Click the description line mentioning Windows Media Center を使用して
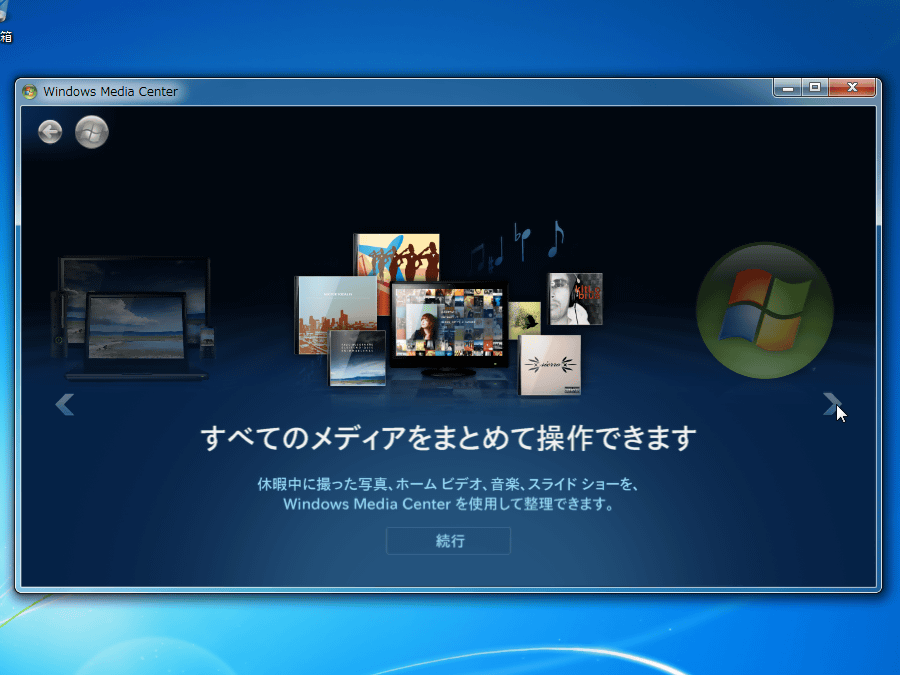Viewport: 900px width, 675px height. coord(449,504)
